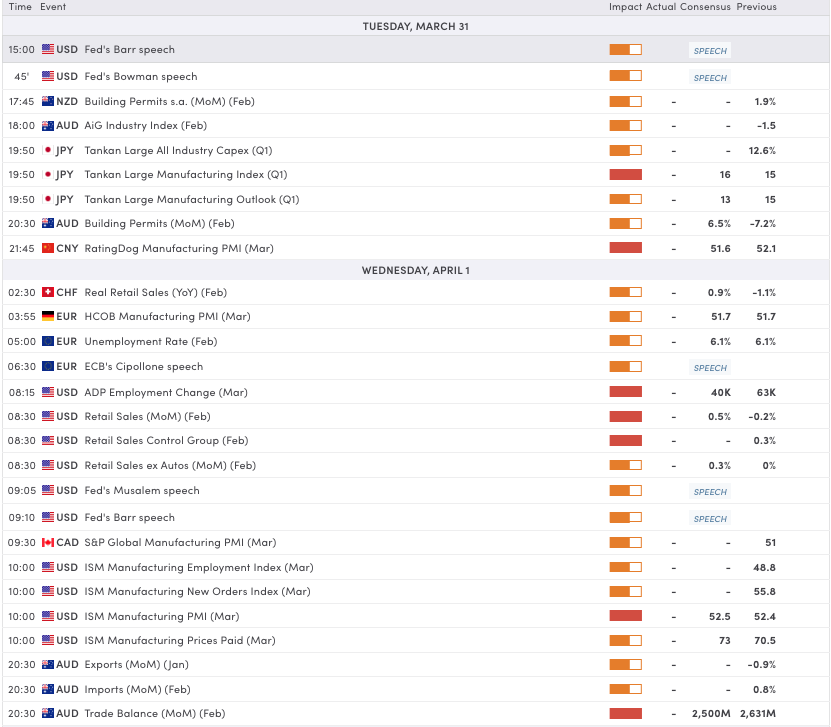This screenshot has width=831, height=727.
Task: Click the high impact bar for Retail Sales (MoM)
Action: [625, 416]
